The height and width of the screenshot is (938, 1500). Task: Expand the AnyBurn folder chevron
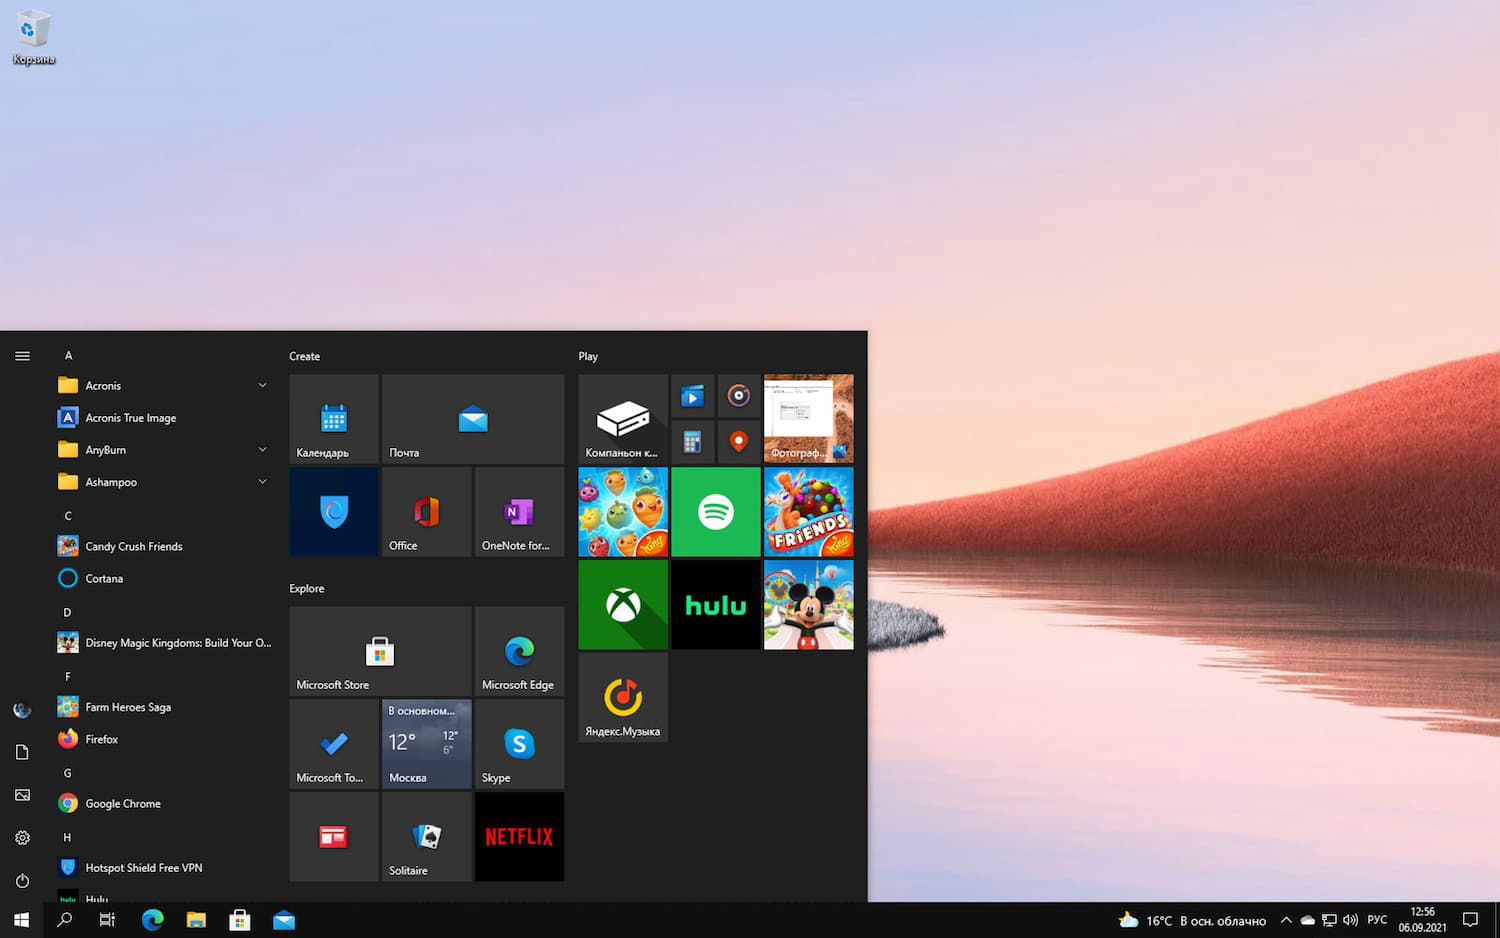click(x=263, y=450)
